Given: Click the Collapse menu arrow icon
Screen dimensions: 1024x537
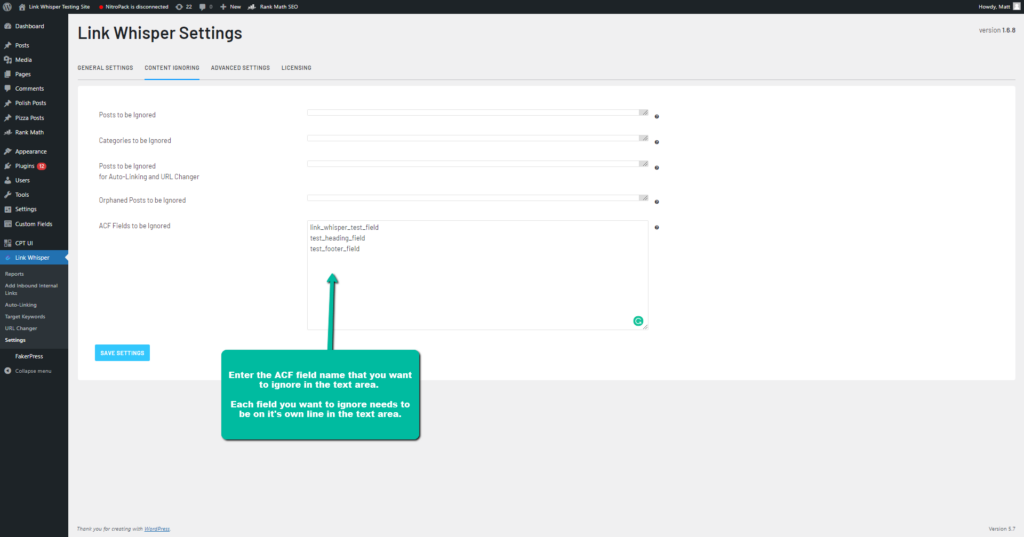Looking at the screenshot, I should [8, 370].
